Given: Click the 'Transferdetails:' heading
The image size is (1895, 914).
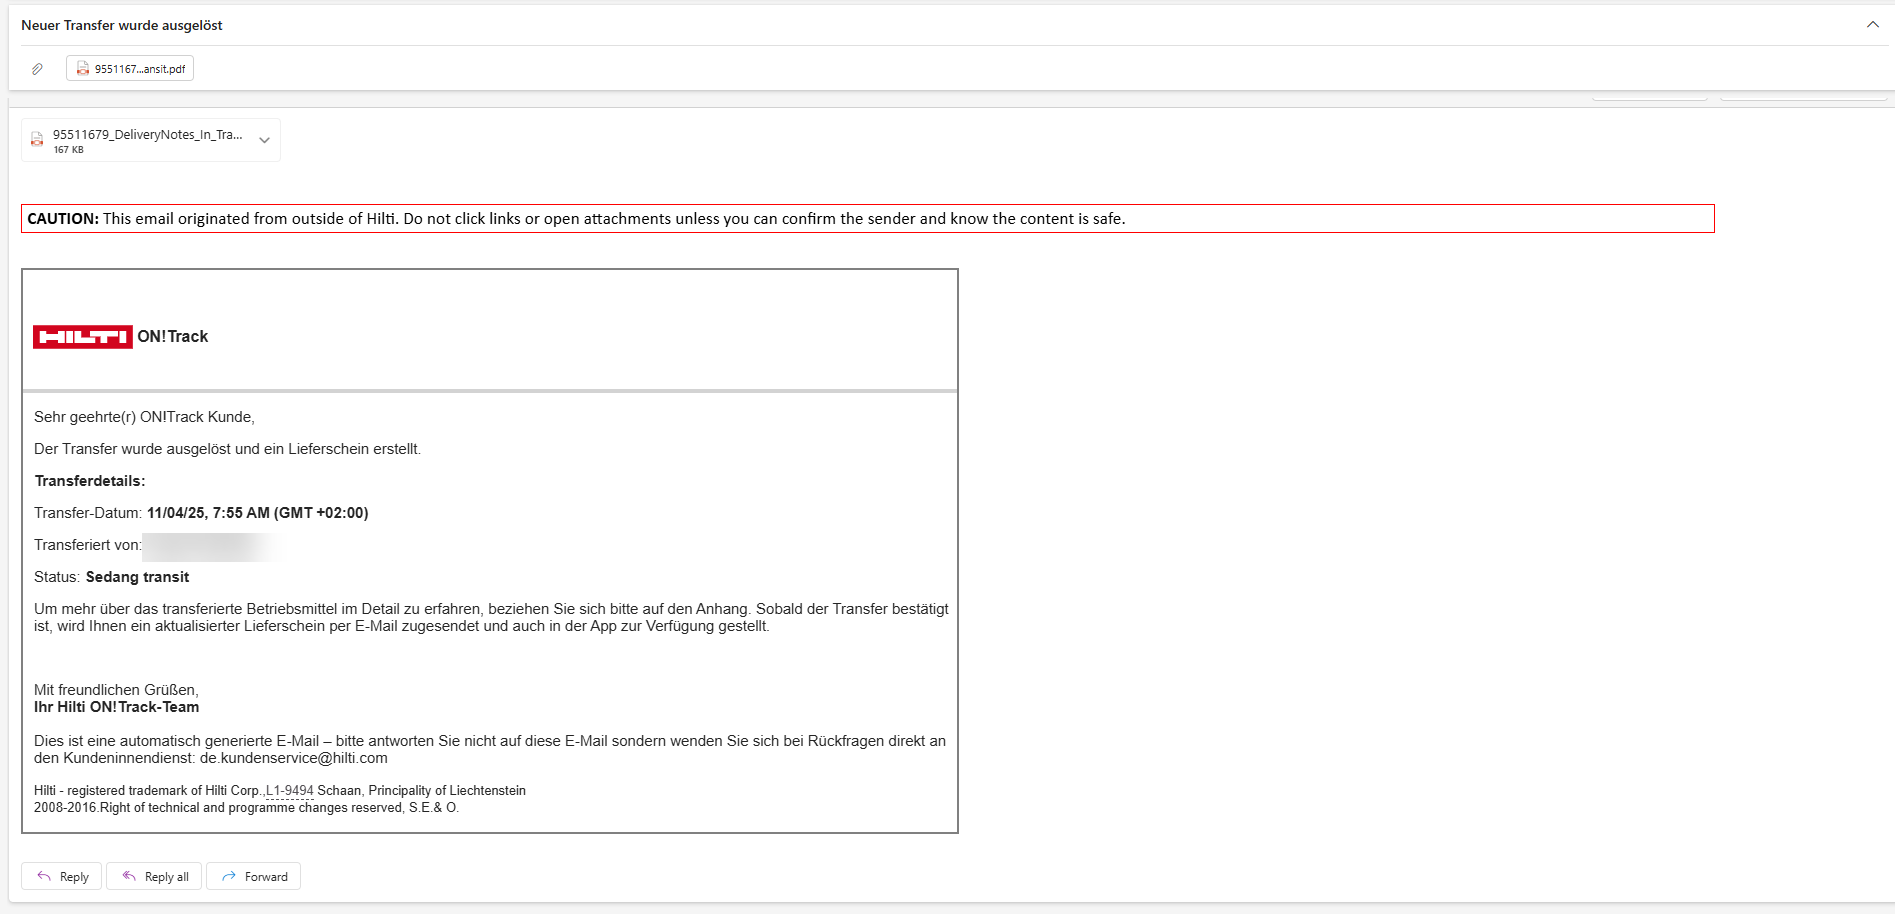Looking at the screenshot, I should tap(90, 481).
